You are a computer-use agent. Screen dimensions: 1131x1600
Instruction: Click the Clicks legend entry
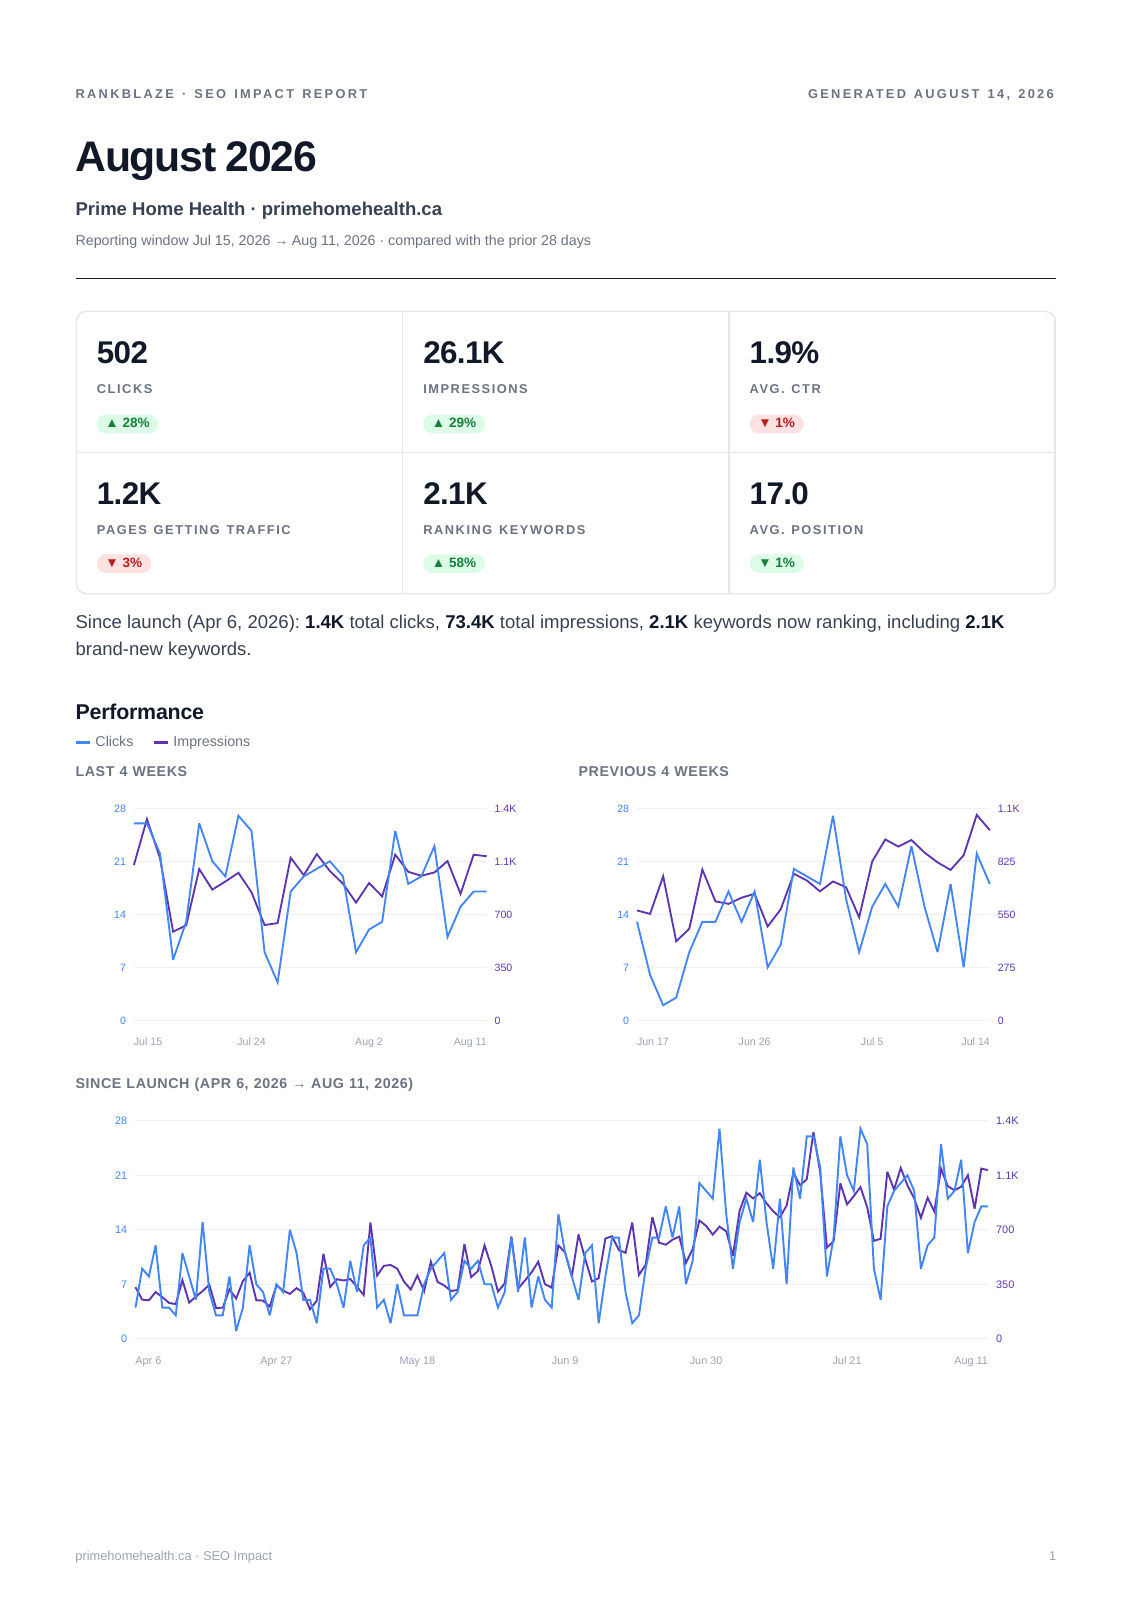pos(105,742)
